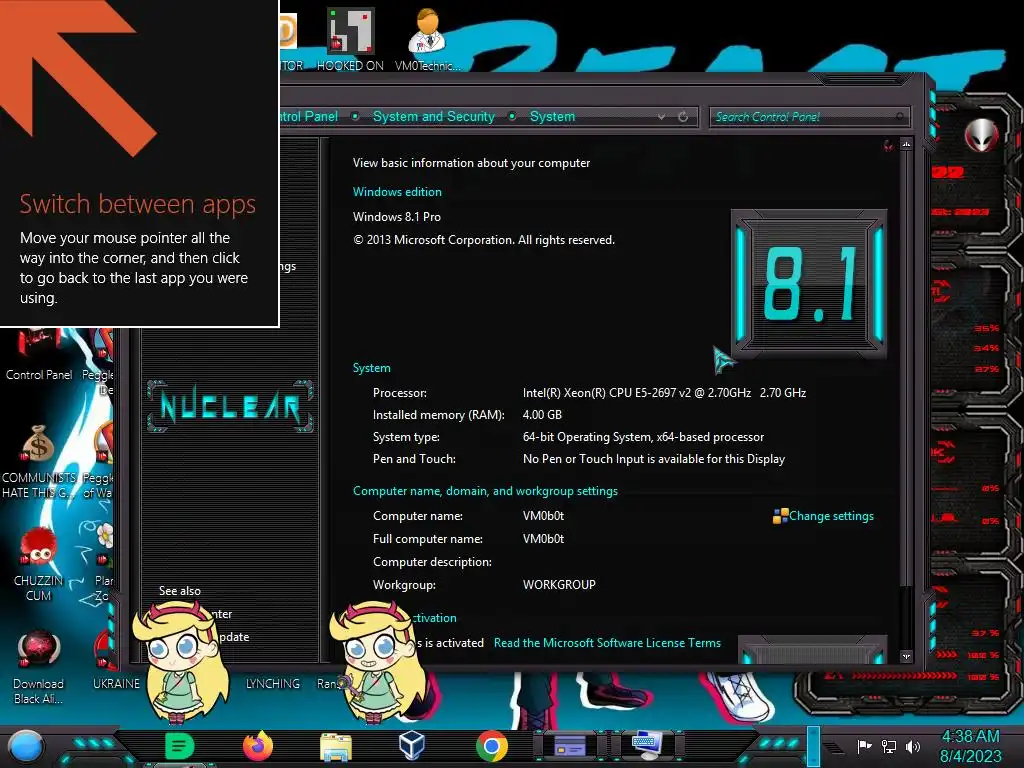Select the processor value Intel Xeon text

coord(664,392)
